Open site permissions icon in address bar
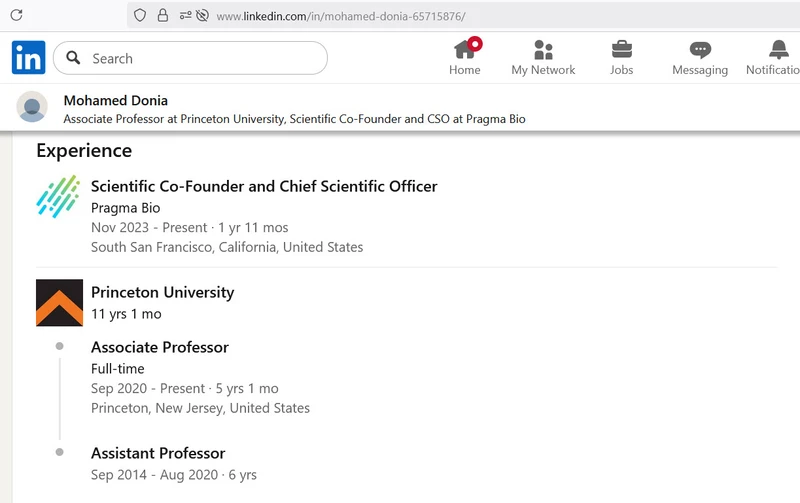This screenshot has height=503, width=800. point(185,16)
